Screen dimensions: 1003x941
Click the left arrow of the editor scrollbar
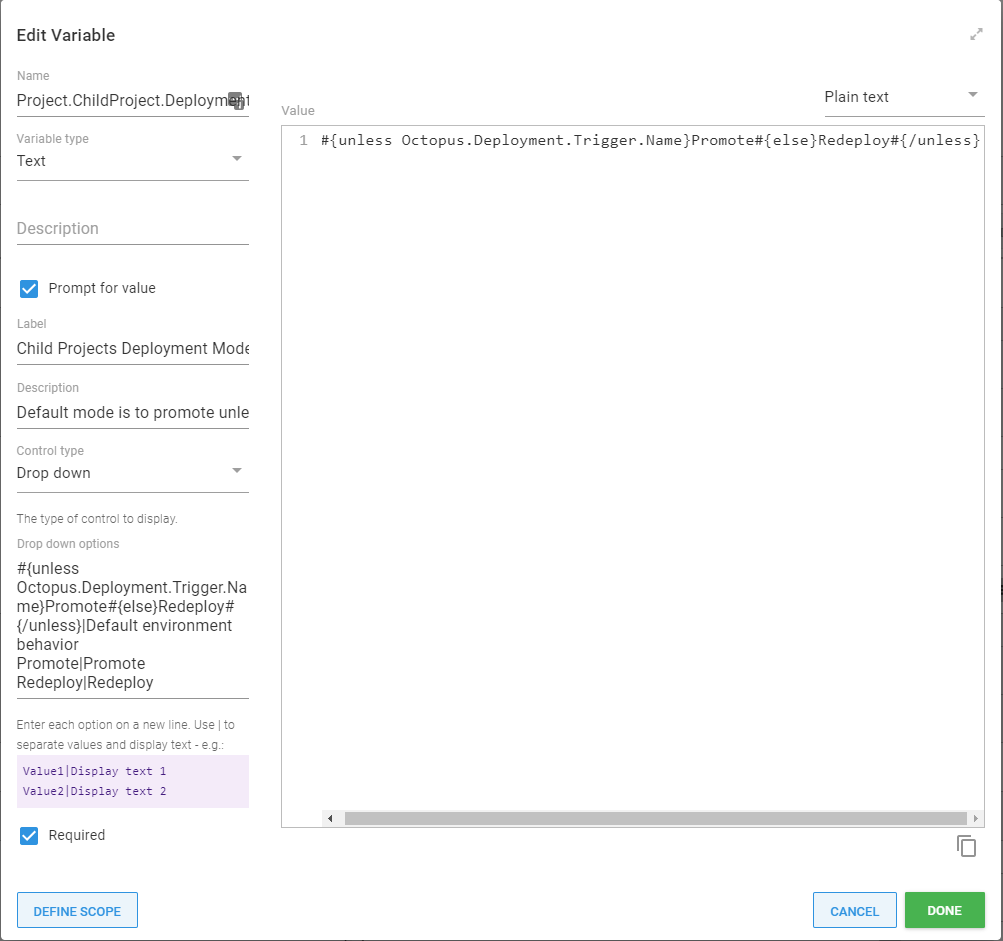point(330,818)
